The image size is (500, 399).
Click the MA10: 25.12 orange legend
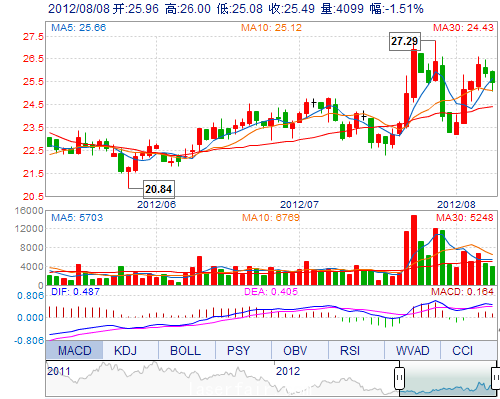pyautogui.click(x=272, y=27)
